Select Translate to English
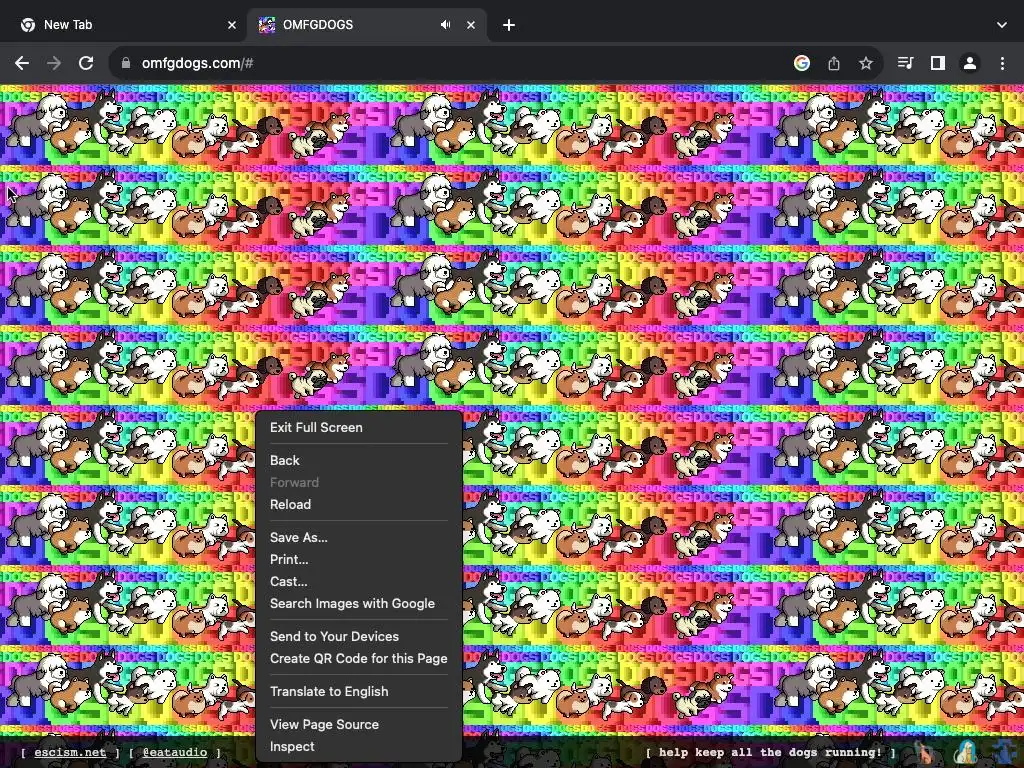This screenshot has width=1024, height=768. pos(359,692)
